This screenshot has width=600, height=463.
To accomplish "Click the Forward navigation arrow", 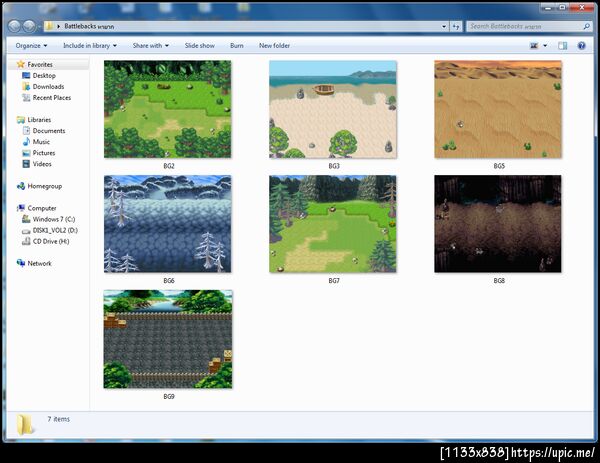I will point(29,26).
